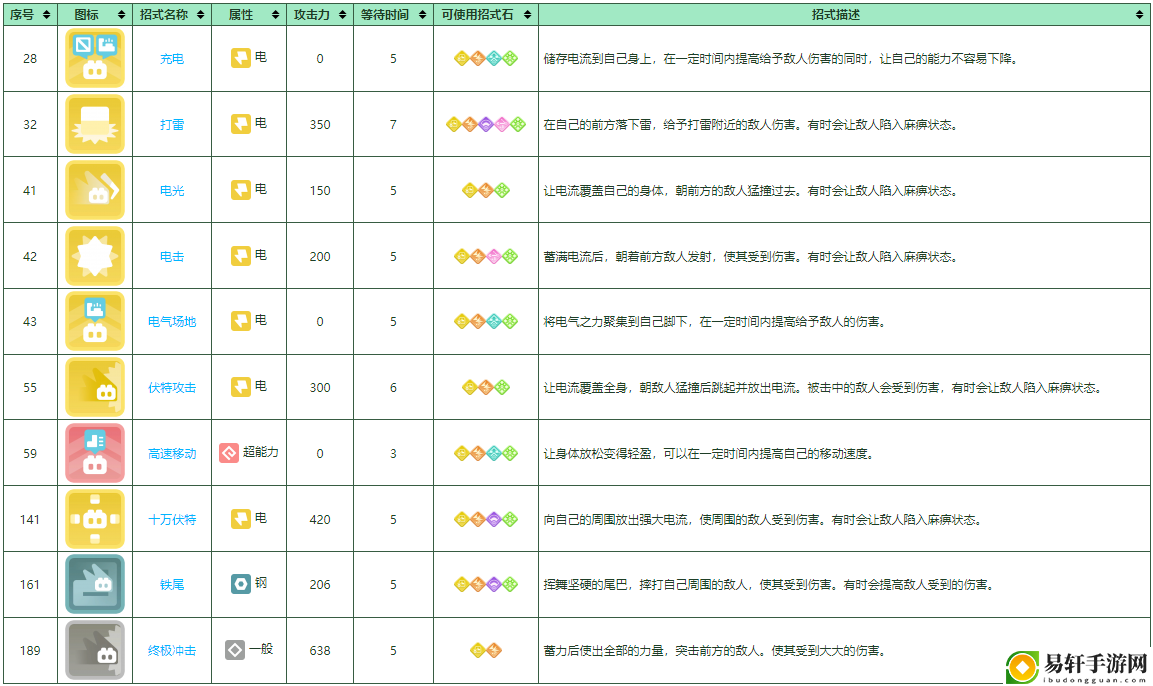
Task: Click electric type icon in 充电 row
Action: tap(240, 58)
